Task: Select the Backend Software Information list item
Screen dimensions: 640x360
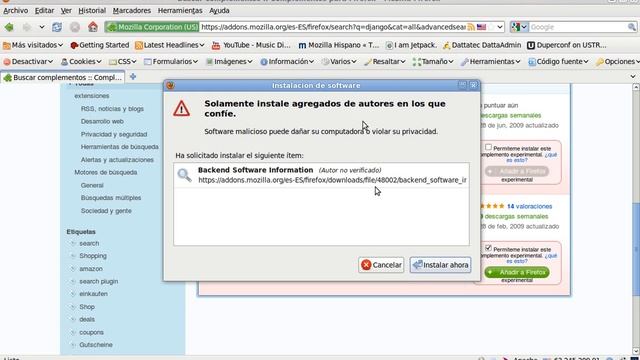Action: [x=321, y=175]
